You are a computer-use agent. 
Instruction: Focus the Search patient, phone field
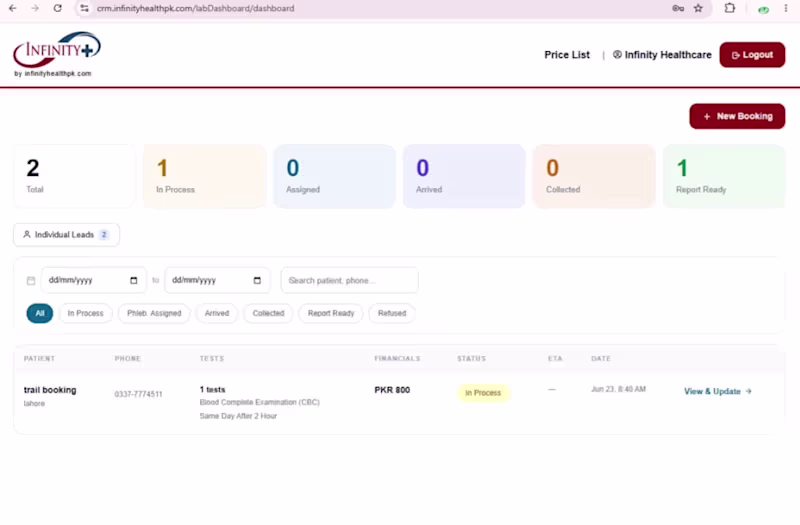(x=349, y=280)
